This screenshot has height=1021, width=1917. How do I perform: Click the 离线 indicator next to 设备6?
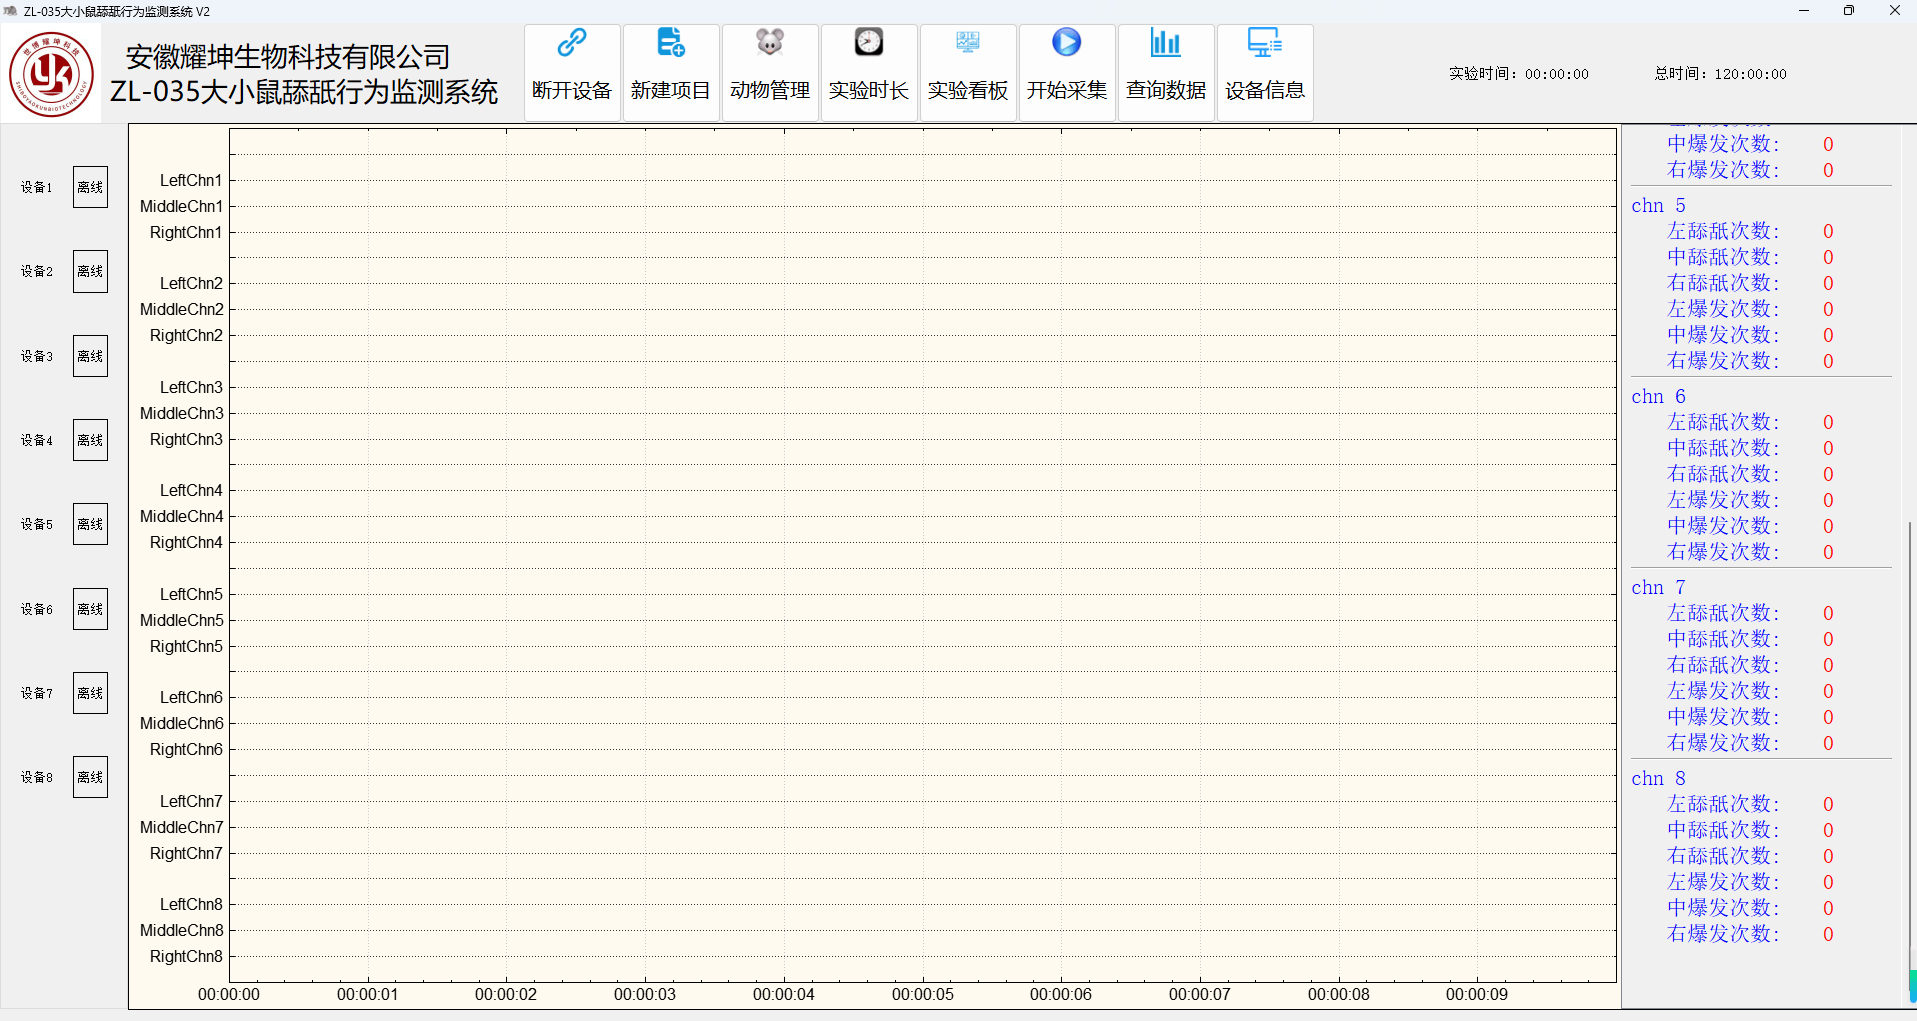tap(90, 609)
